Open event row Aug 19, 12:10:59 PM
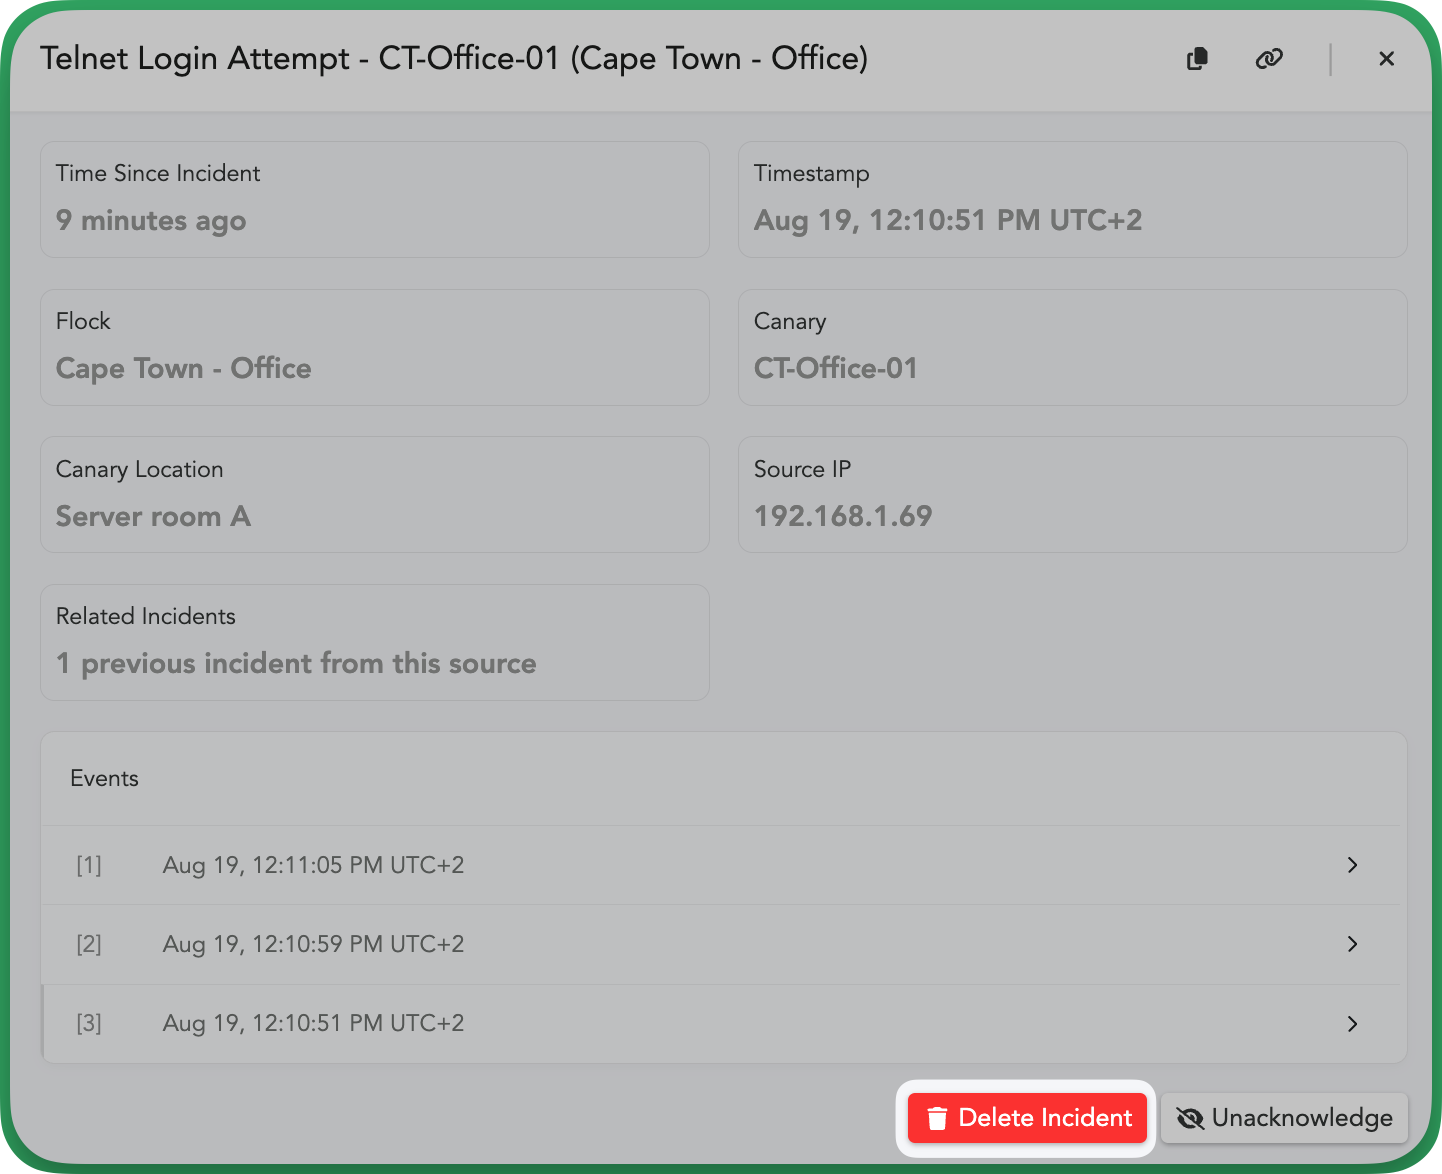Viewport: 1442px width, 1174px height. (x=313, y=944)
